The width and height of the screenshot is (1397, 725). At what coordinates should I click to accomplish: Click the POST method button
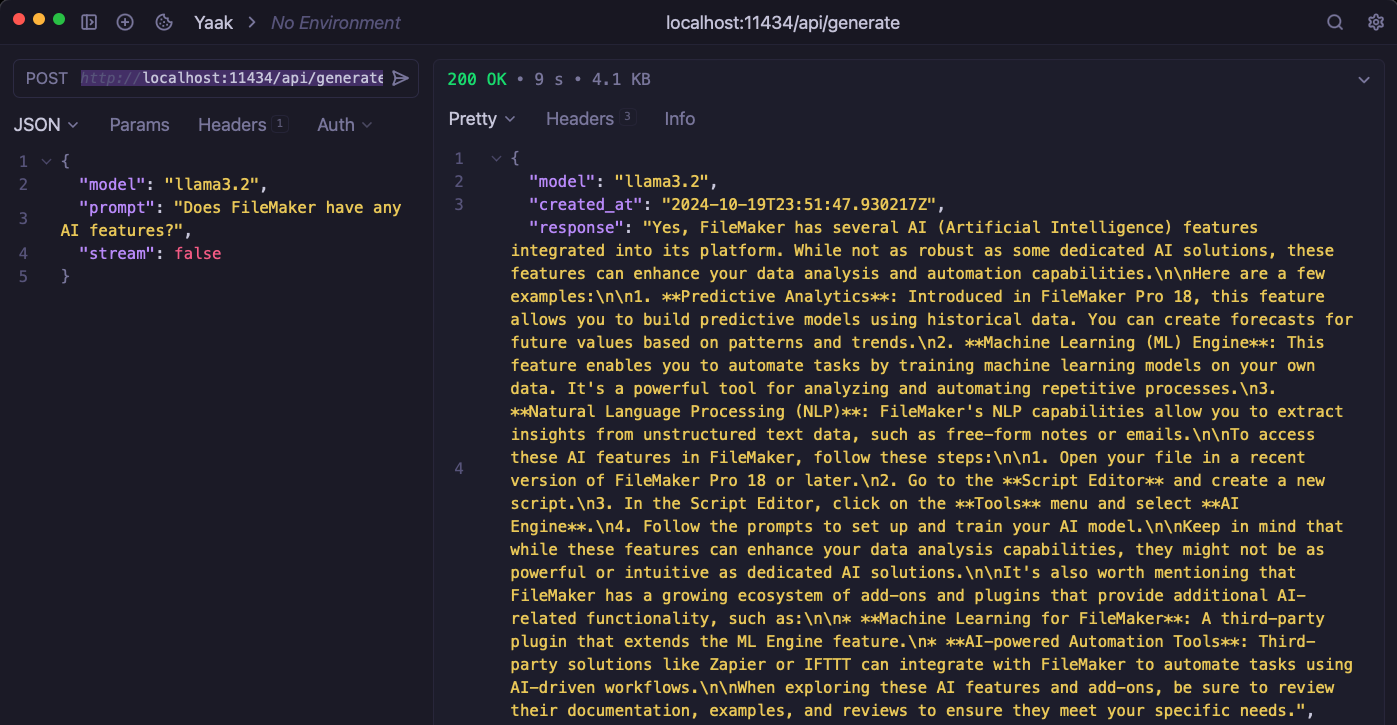tap(47, 78)
